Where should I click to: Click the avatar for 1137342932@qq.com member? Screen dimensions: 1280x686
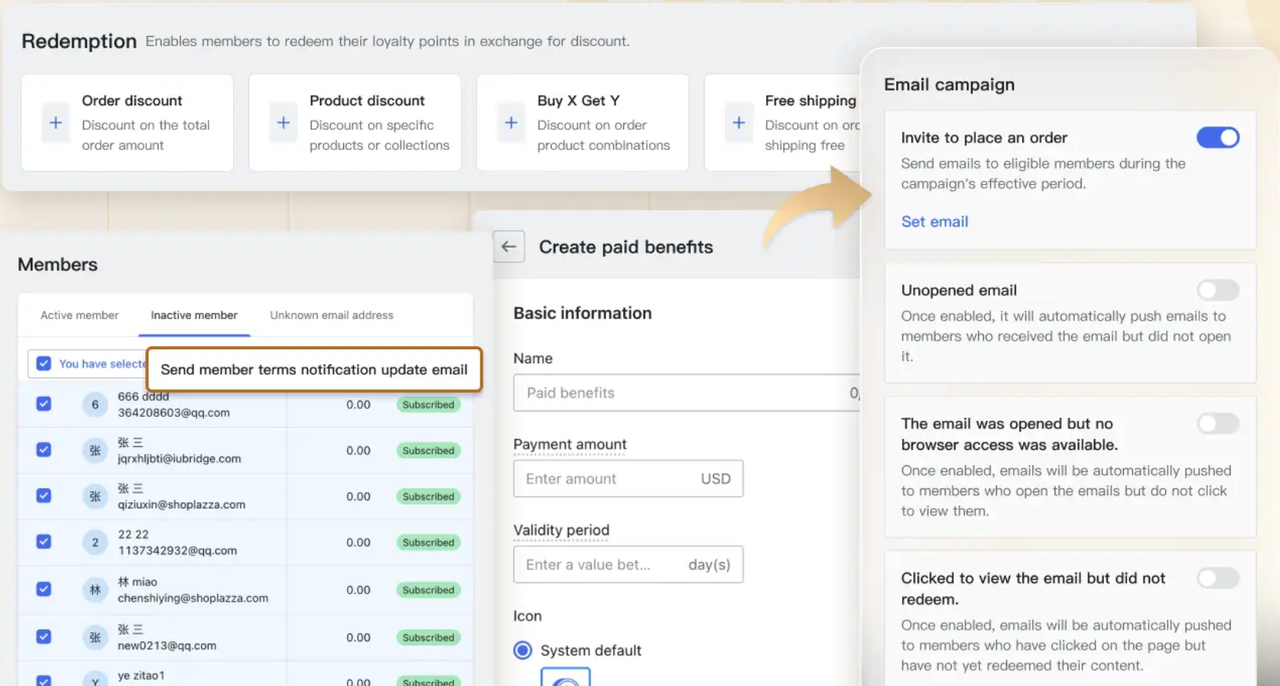pyautogui.click(x=95, y=543)
